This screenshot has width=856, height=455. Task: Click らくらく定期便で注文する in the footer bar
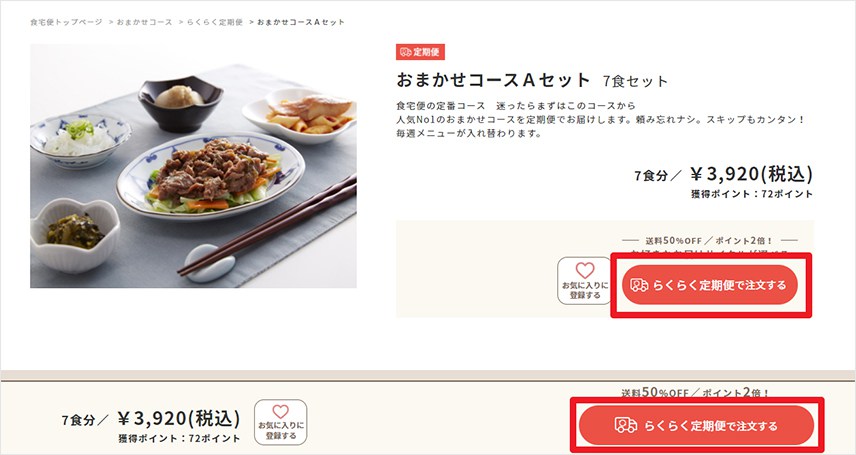(x=696, y=425)
